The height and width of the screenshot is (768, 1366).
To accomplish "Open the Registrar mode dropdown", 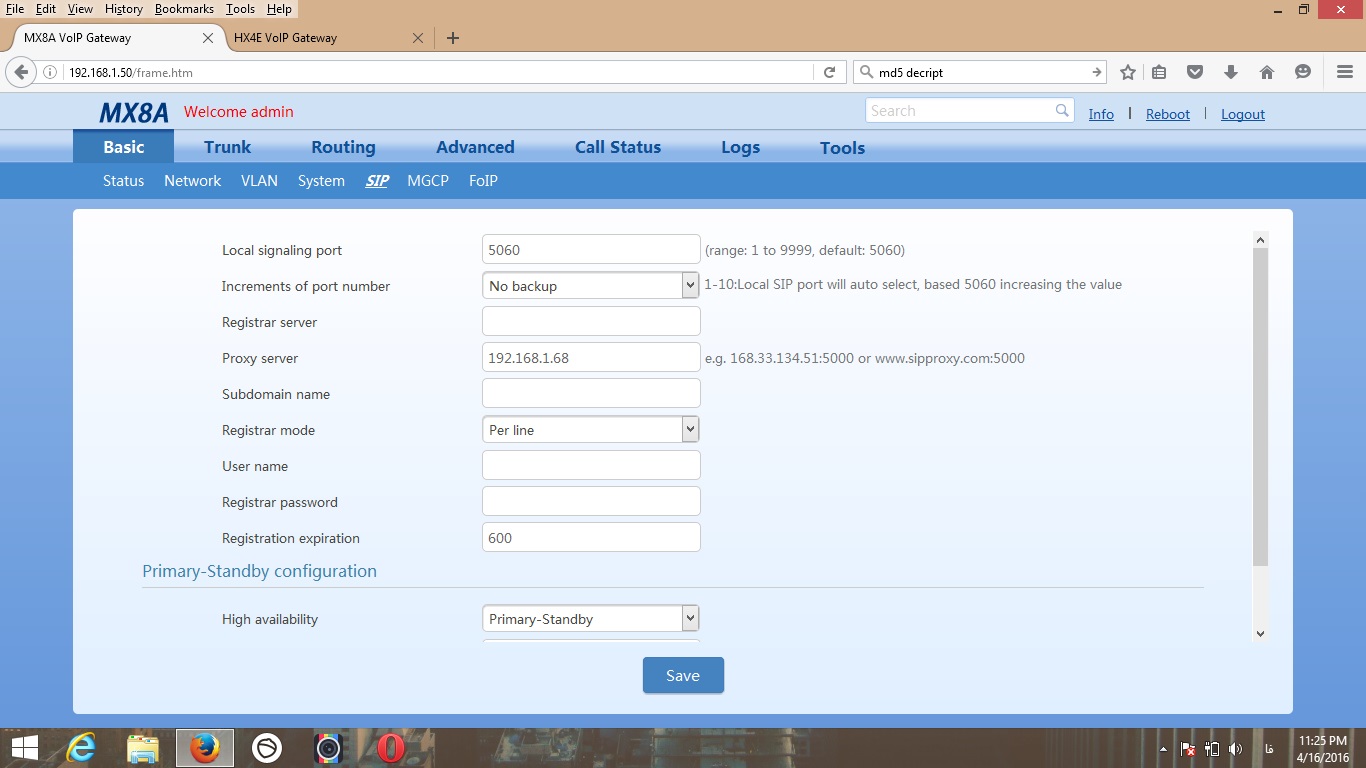I will [689, 430].
